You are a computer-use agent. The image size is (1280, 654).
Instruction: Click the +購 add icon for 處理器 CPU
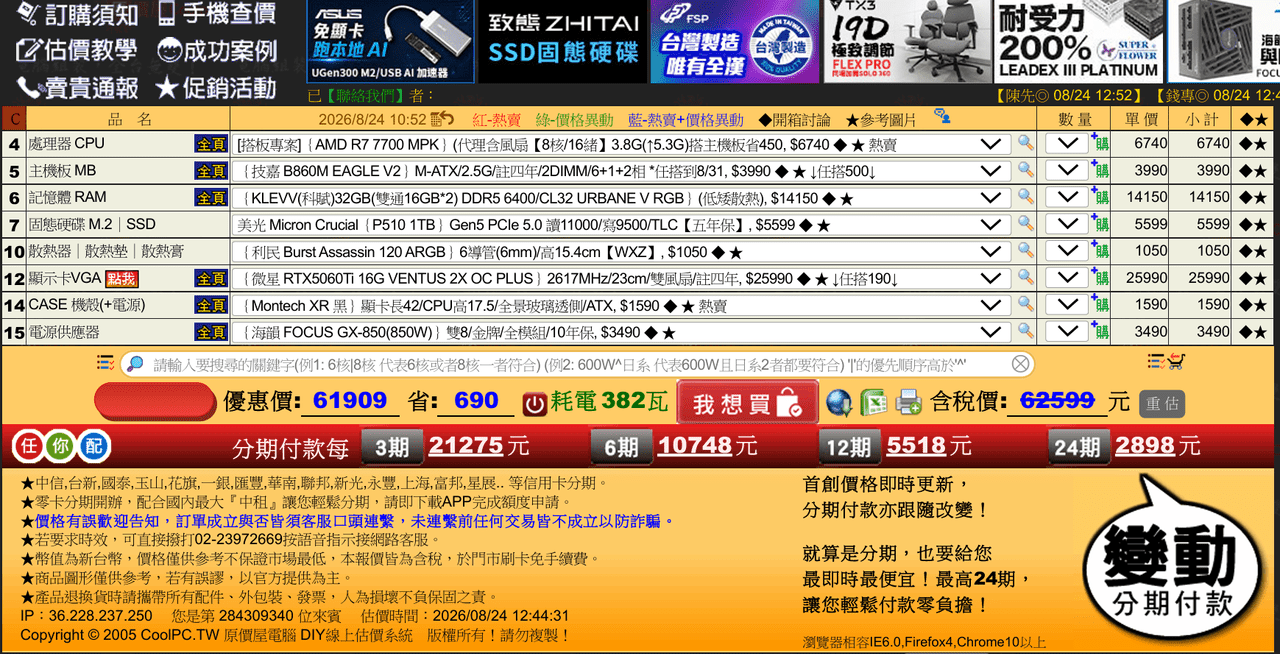1100,143
